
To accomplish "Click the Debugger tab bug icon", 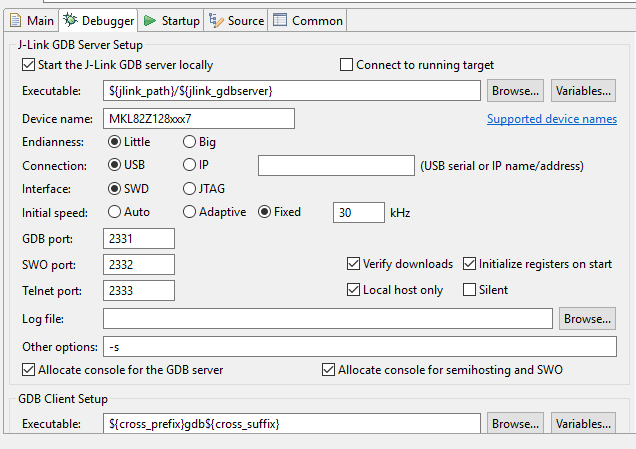I will click(x=70, y=20).
